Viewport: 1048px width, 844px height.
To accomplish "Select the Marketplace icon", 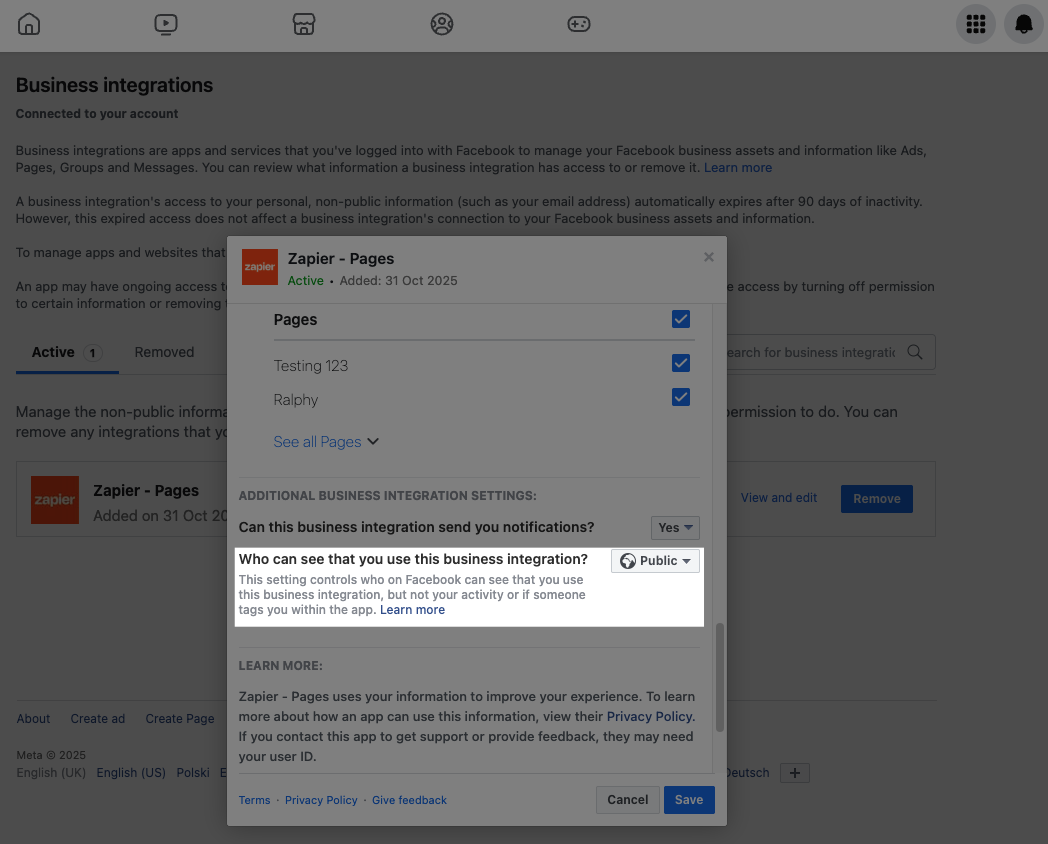I will point(304,24).
